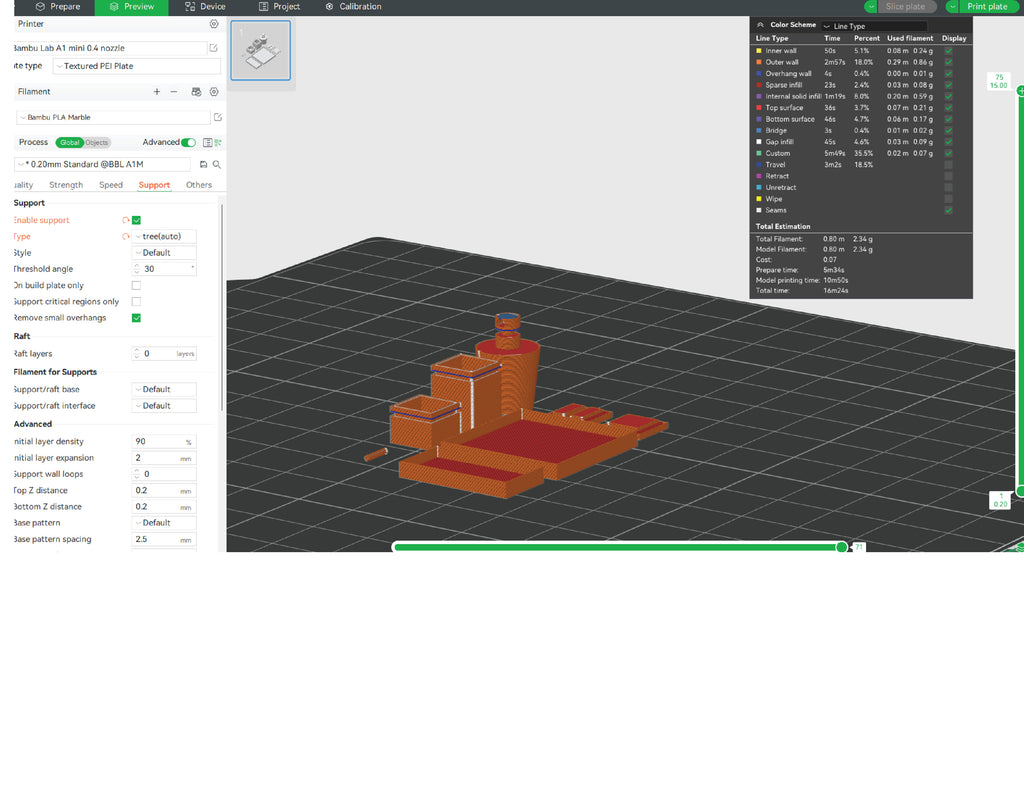The image size is (1024, 791).
Task: Remove a filament using the minus icon
Action: [x=174, y=92]
